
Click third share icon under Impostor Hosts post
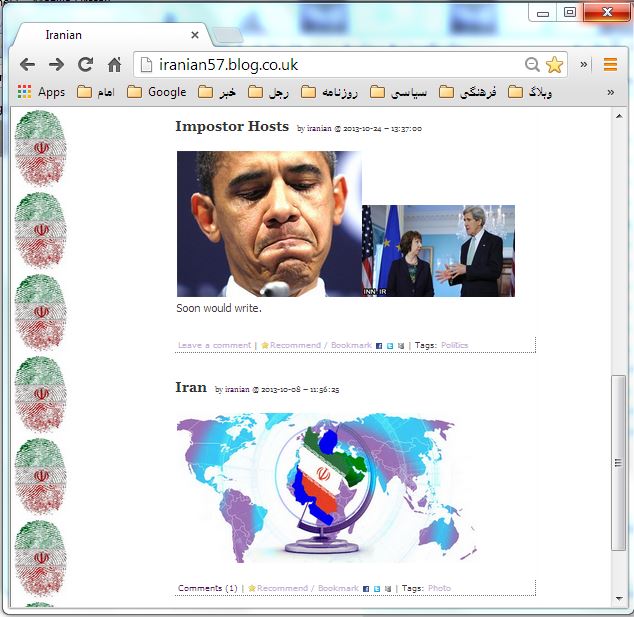tap(401, 346)
